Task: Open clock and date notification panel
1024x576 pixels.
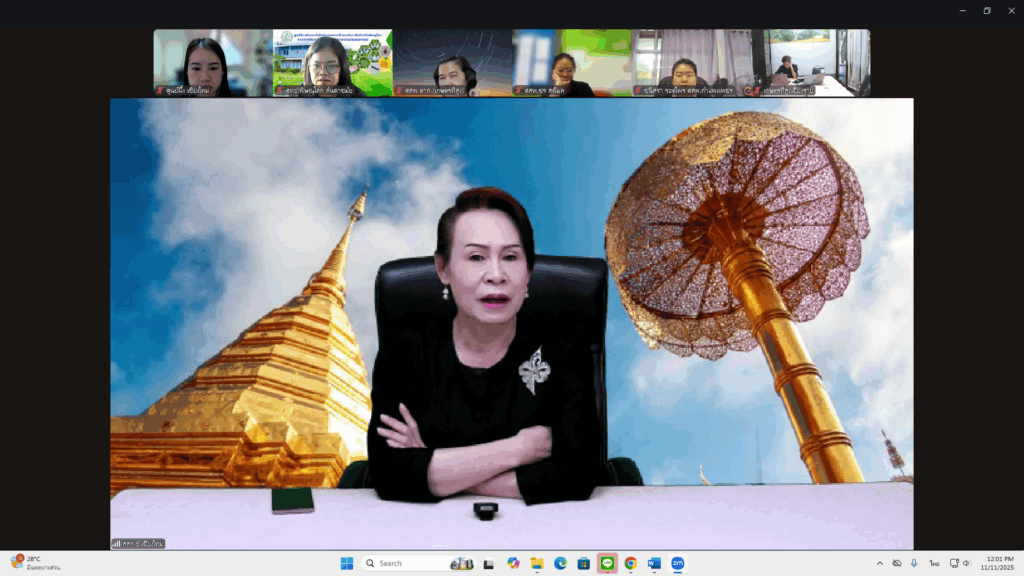Action: click(x=999, y=563)
